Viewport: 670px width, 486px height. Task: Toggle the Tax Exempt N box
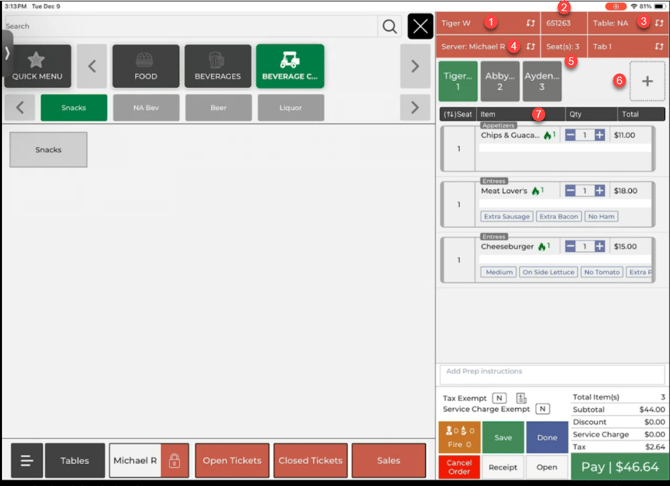pyautogui.click(x=498, y=398)
